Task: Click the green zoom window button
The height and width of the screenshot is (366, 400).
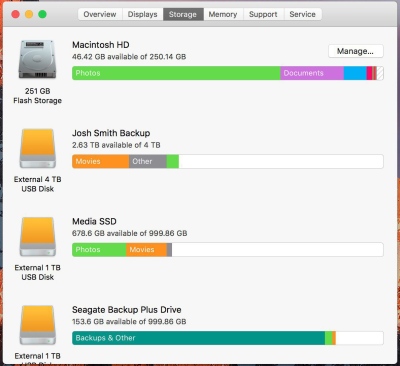Action: (x=42, y=14)
